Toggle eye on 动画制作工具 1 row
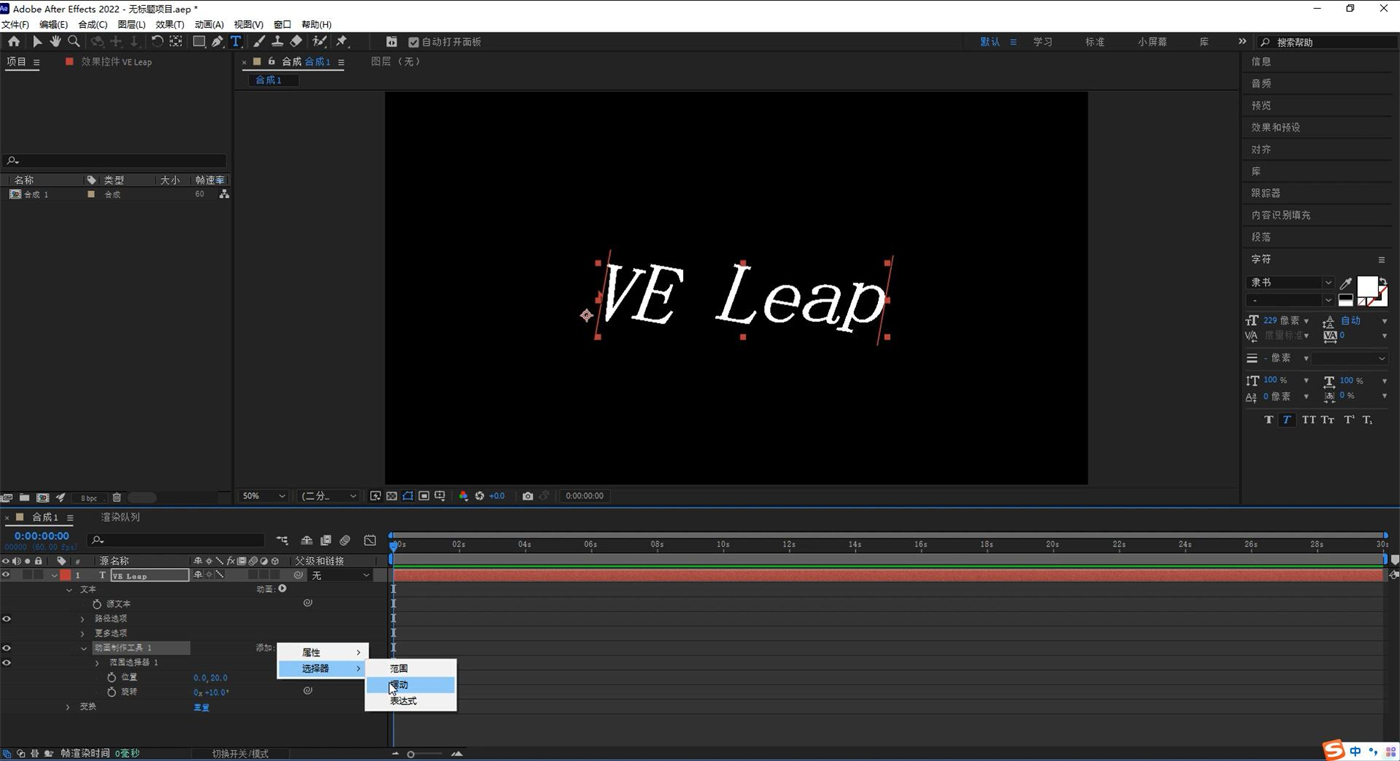 pyautogui.click(x=6, y=648)
